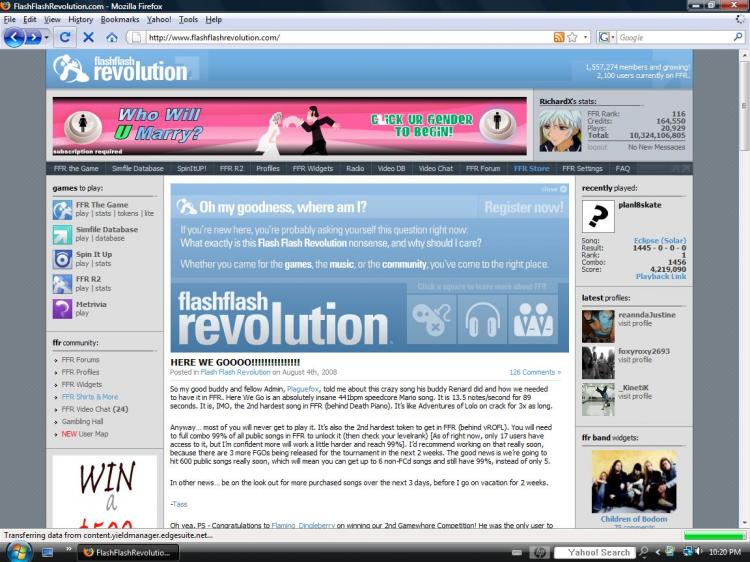The height and width of the screenshot is (562, 750).
Task: Open reanndaJustine's profile thumbnail
Action: 598,326
